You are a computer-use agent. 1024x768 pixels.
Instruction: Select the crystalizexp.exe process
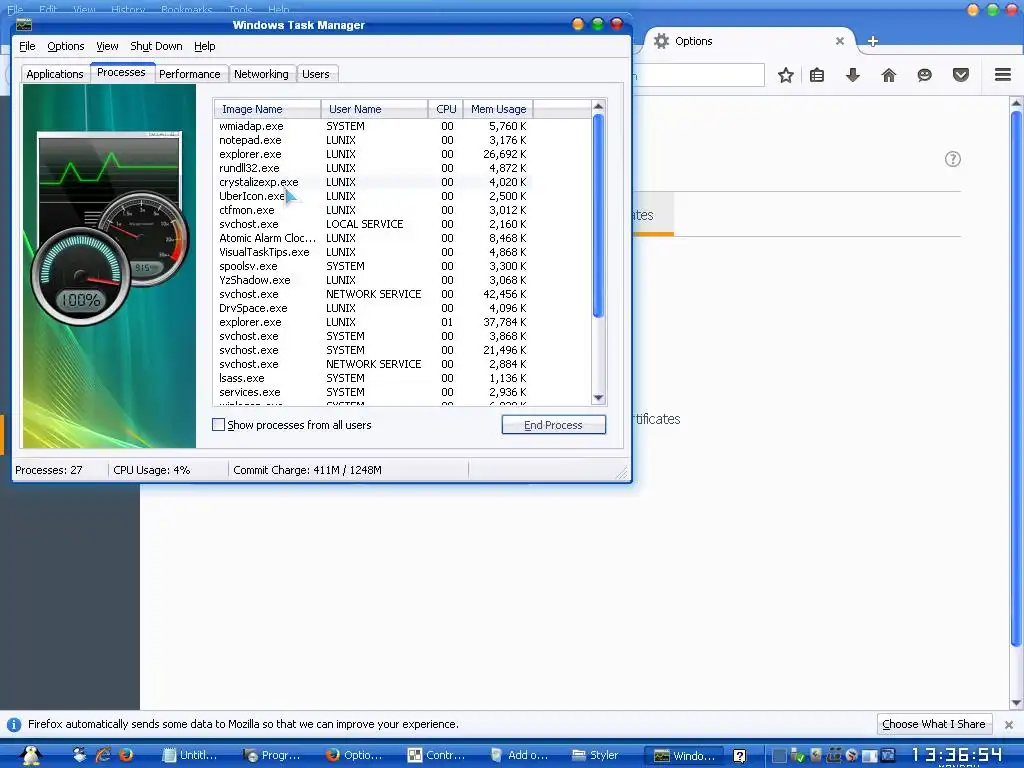click(x=372, y=182)
